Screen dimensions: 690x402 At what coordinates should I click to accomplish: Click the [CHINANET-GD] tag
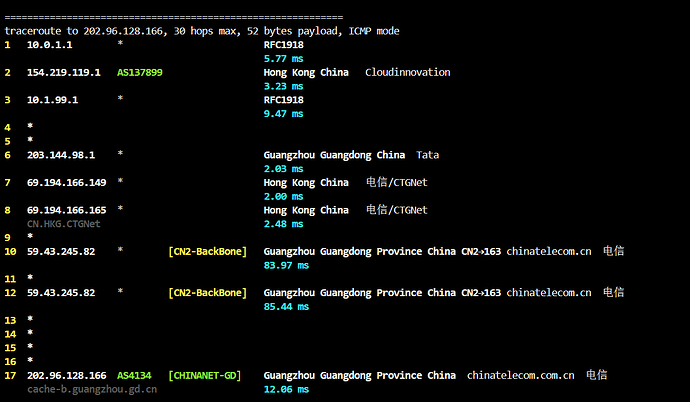coord(205,376)
